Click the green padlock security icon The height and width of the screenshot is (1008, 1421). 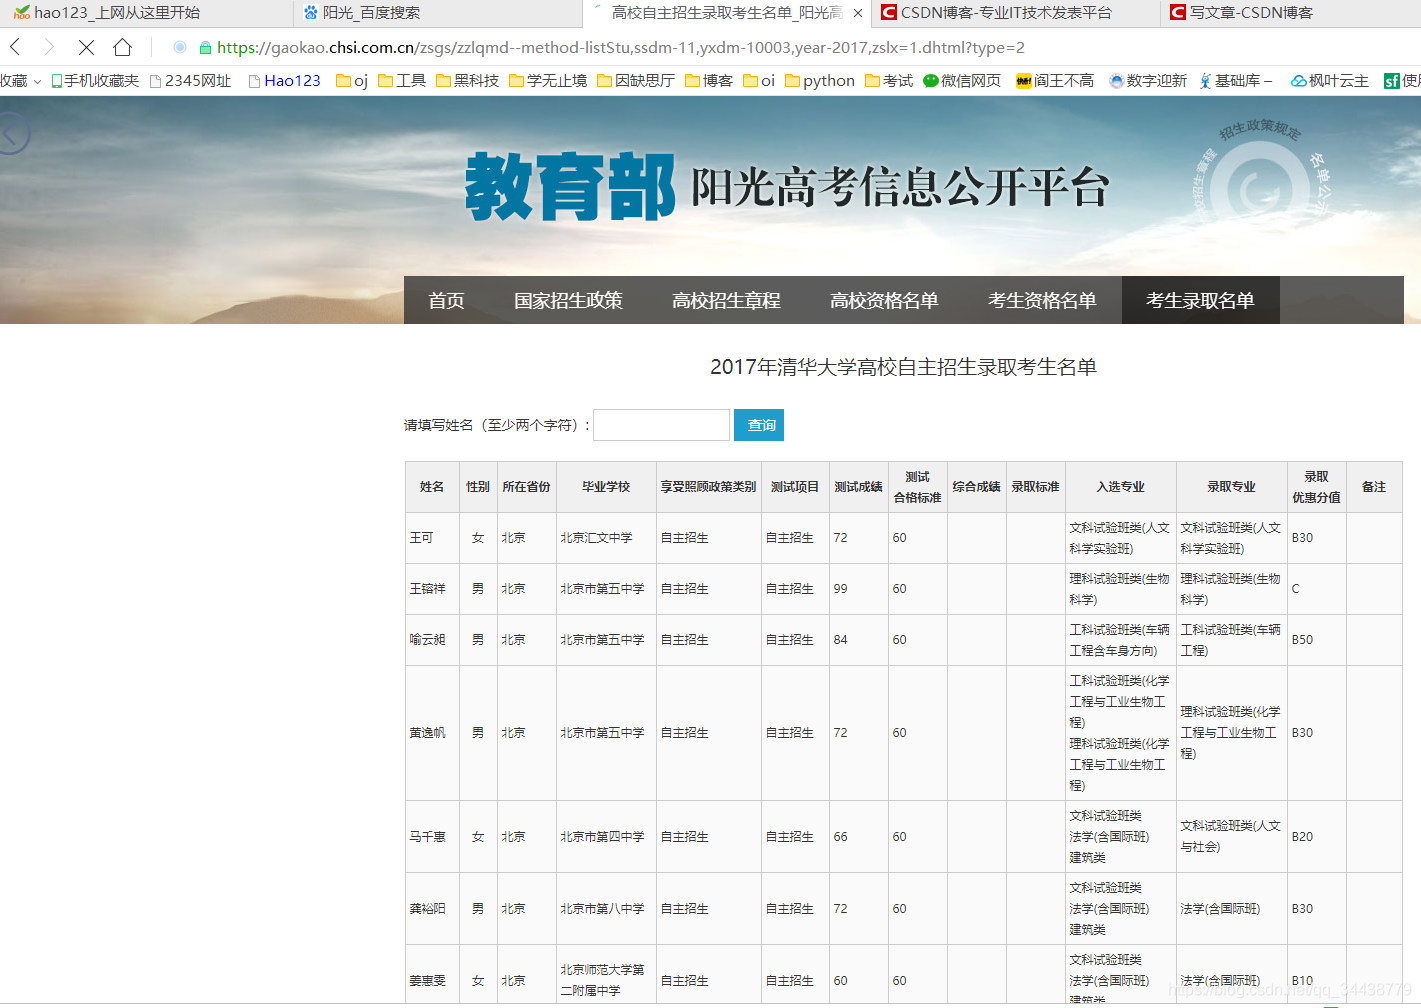pyautogui.click(x=205, y=47)
